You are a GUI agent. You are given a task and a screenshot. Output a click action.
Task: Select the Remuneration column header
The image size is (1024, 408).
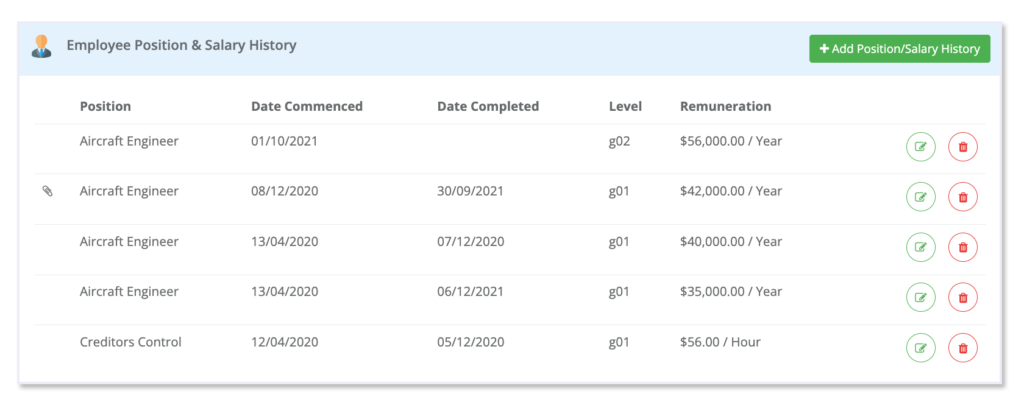point(726,106)
